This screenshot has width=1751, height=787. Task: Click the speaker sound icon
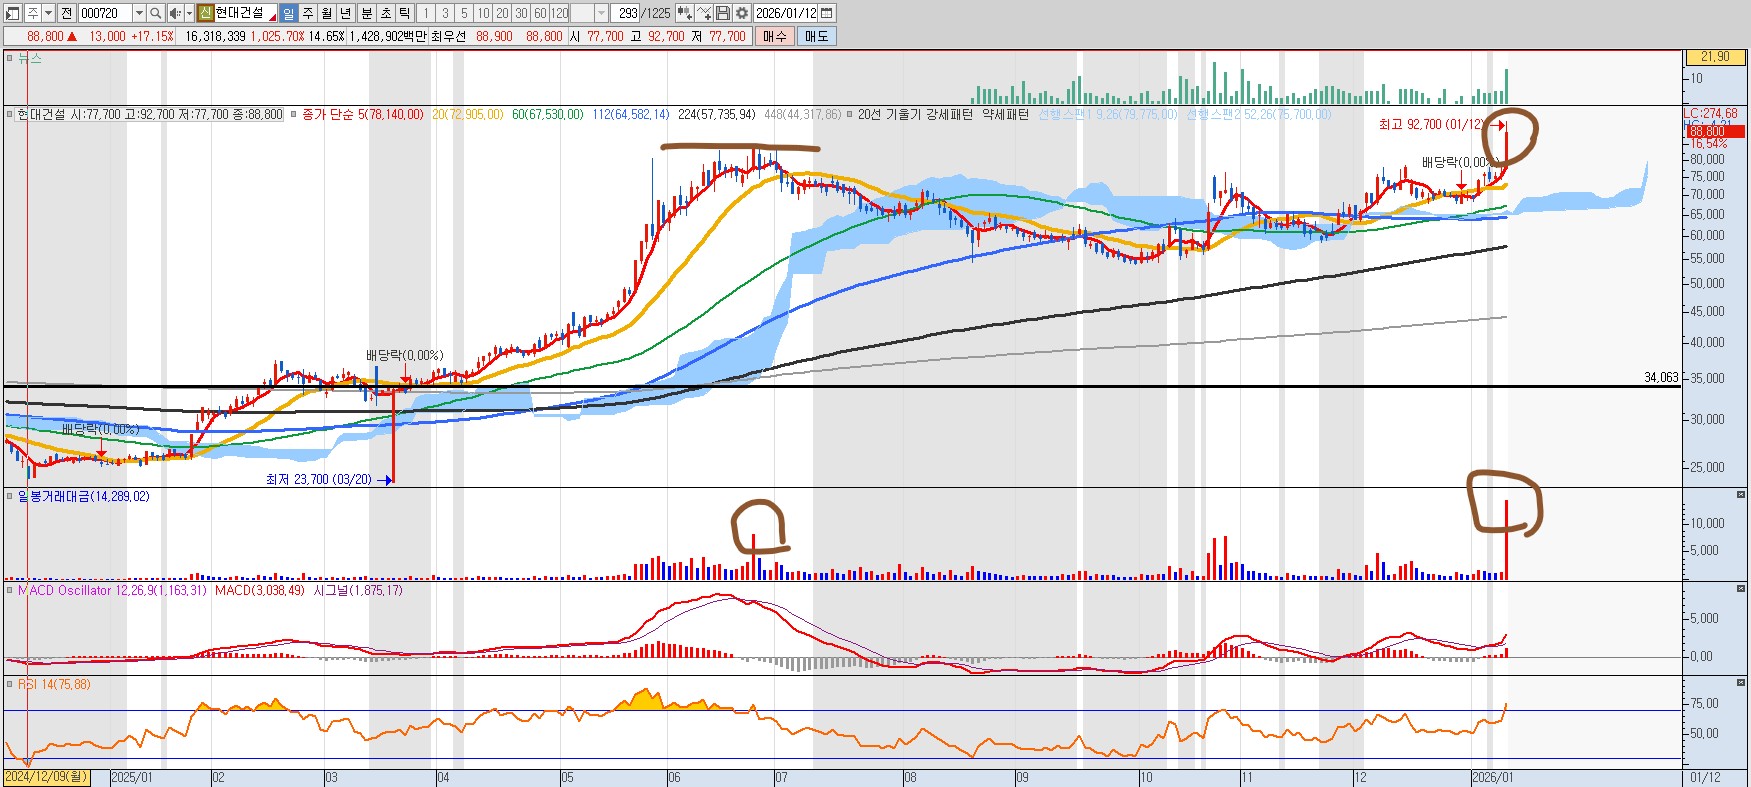point(175,13)
